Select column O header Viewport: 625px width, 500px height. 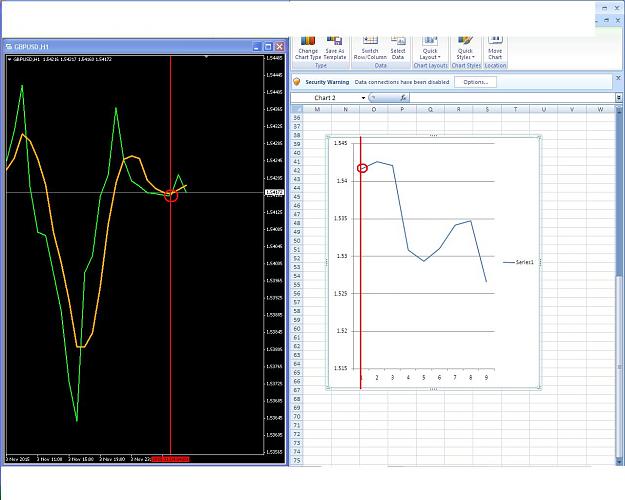coord(373,109)
